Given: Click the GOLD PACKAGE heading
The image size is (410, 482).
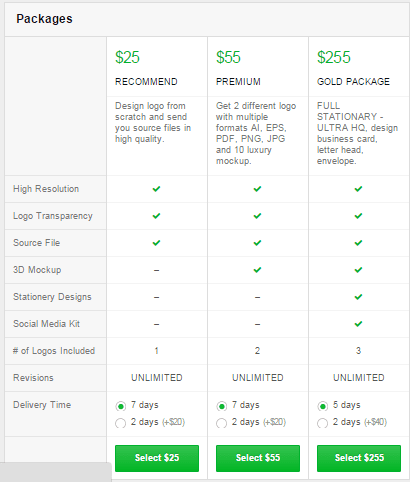Looking at the screenshot, I should click(353, 82).
